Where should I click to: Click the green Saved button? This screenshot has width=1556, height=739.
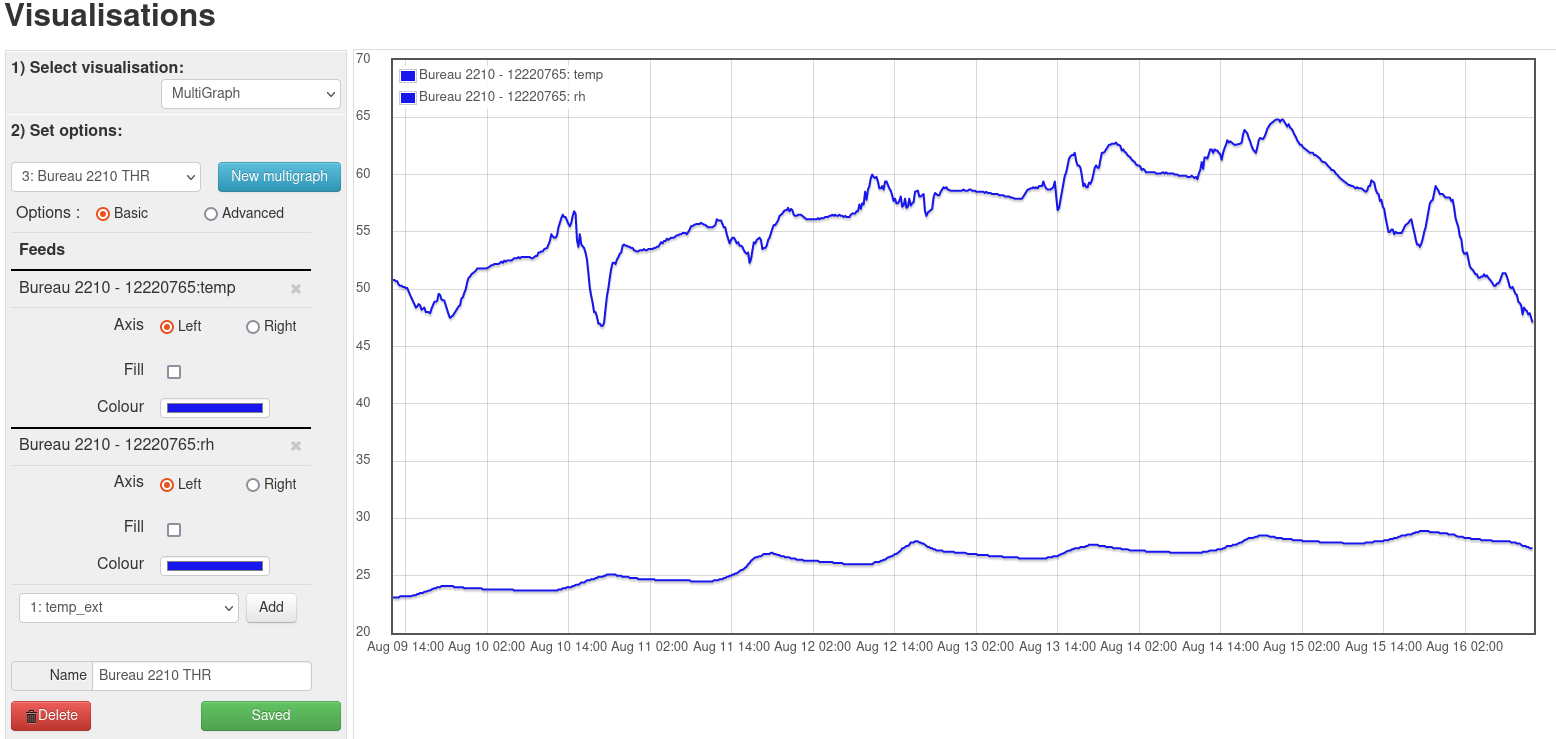click(271, 716)
